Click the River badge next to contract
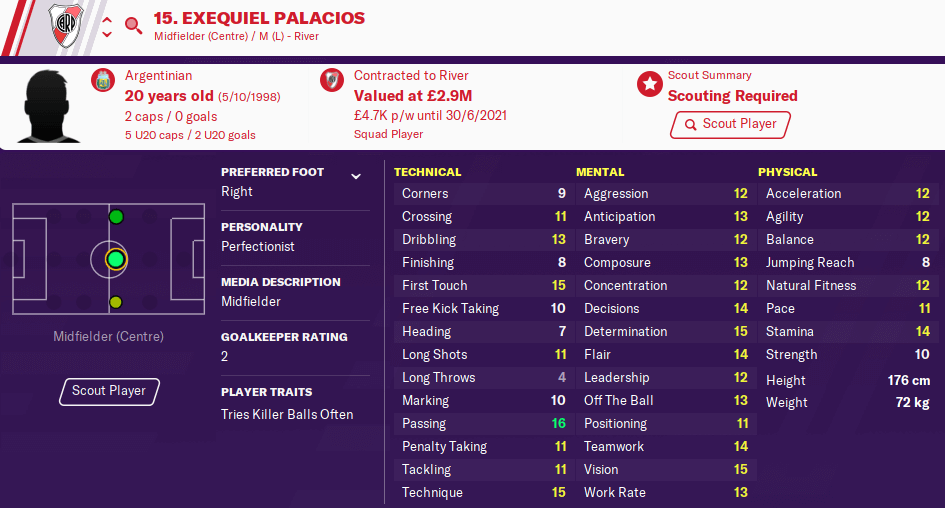Viewport: 945px width, 508px height. [331, 80]
